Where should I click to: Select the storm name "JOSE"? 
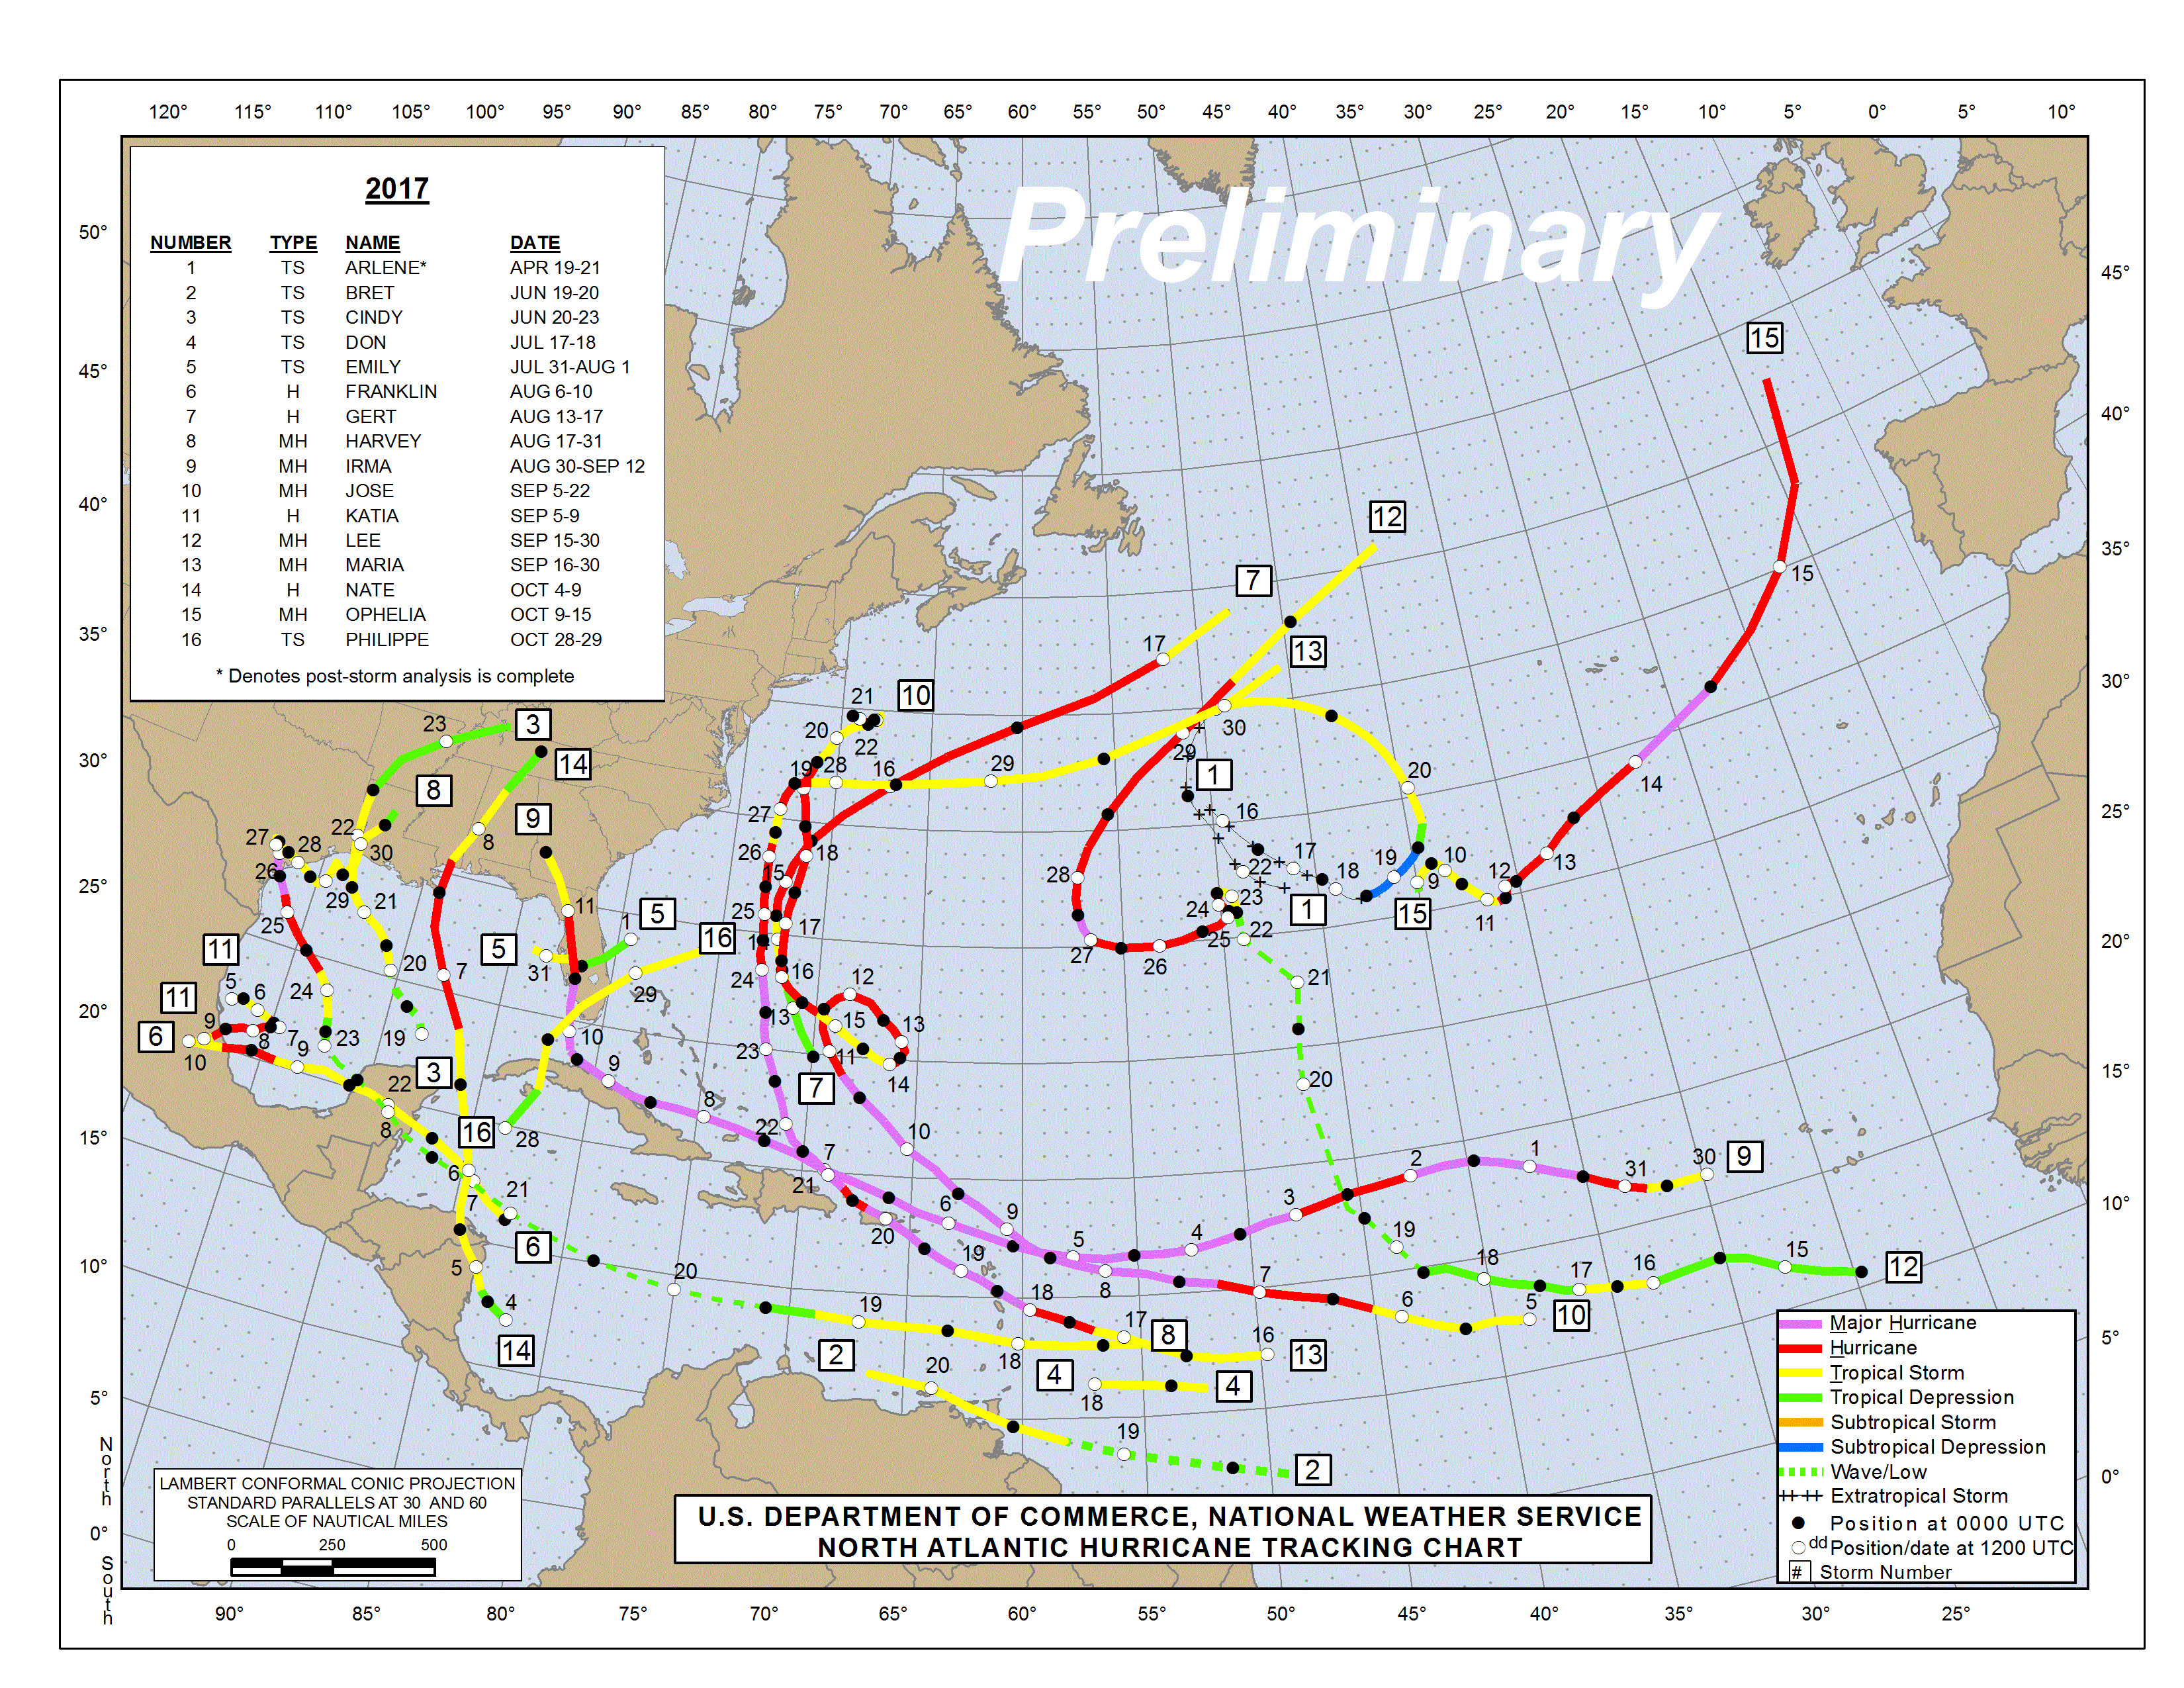coord(370,491)
